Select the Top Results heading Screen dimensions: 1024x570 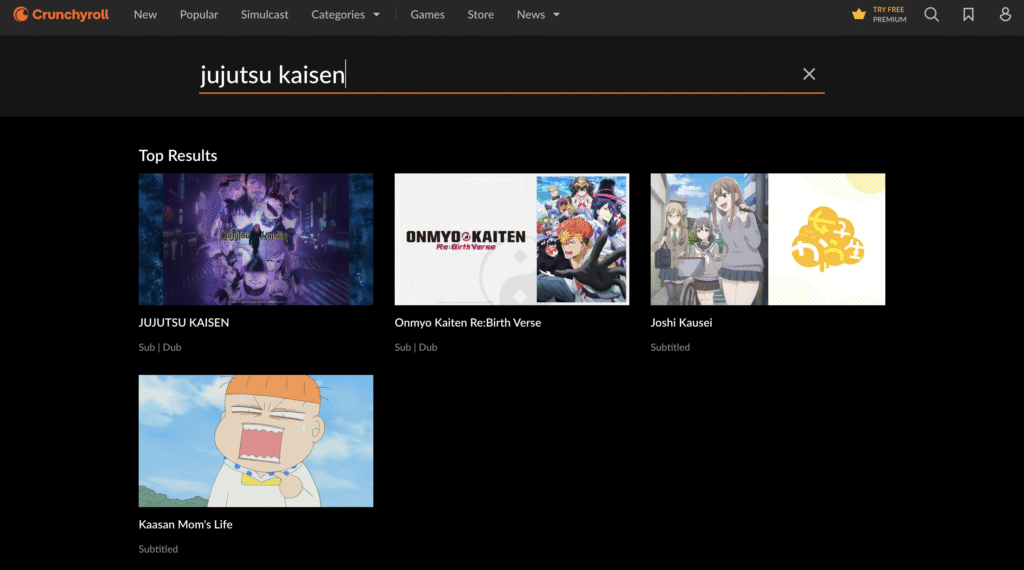pos(178,155)
